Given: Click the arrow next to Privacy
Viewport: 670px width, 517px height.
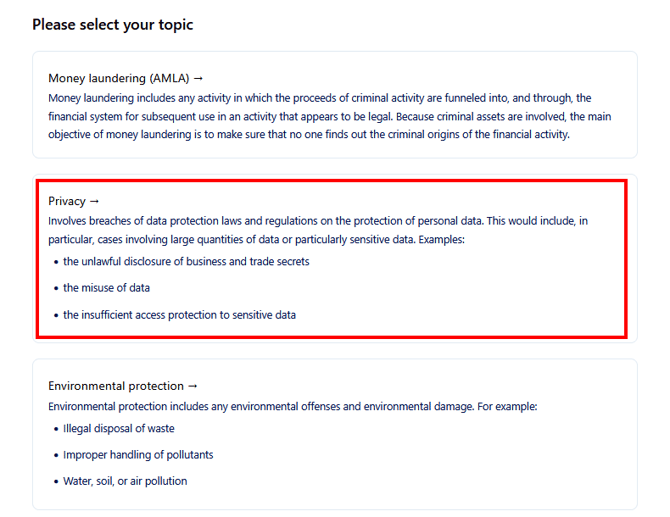Looking at the screenshot, I should click(x=94, y=201).
